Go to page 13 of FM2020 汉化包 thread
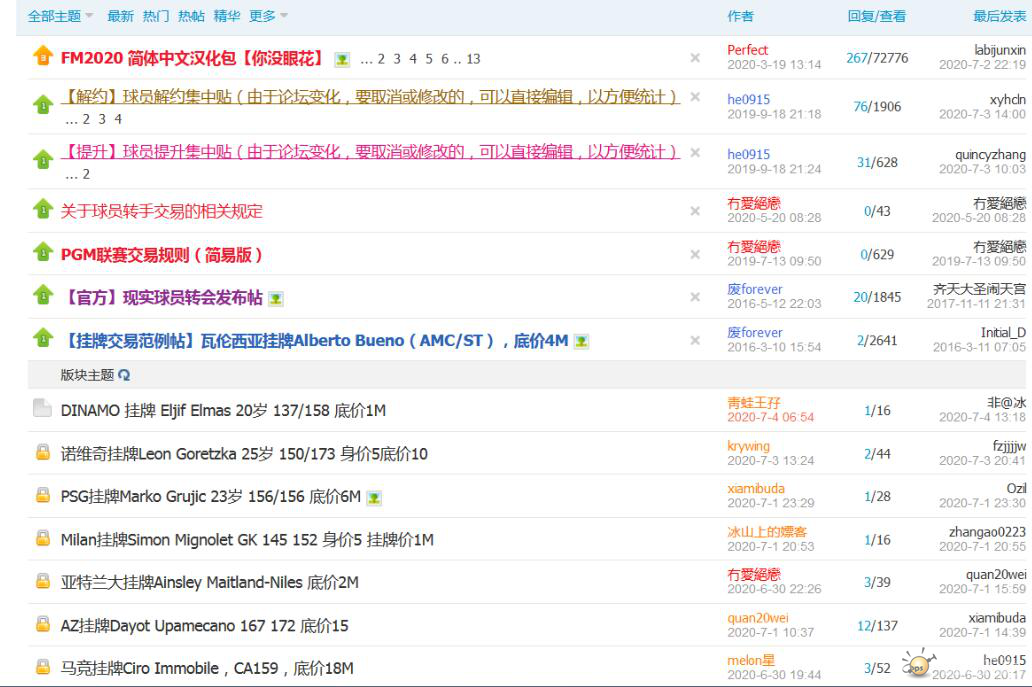The image size is (1032, 687). 473,59
